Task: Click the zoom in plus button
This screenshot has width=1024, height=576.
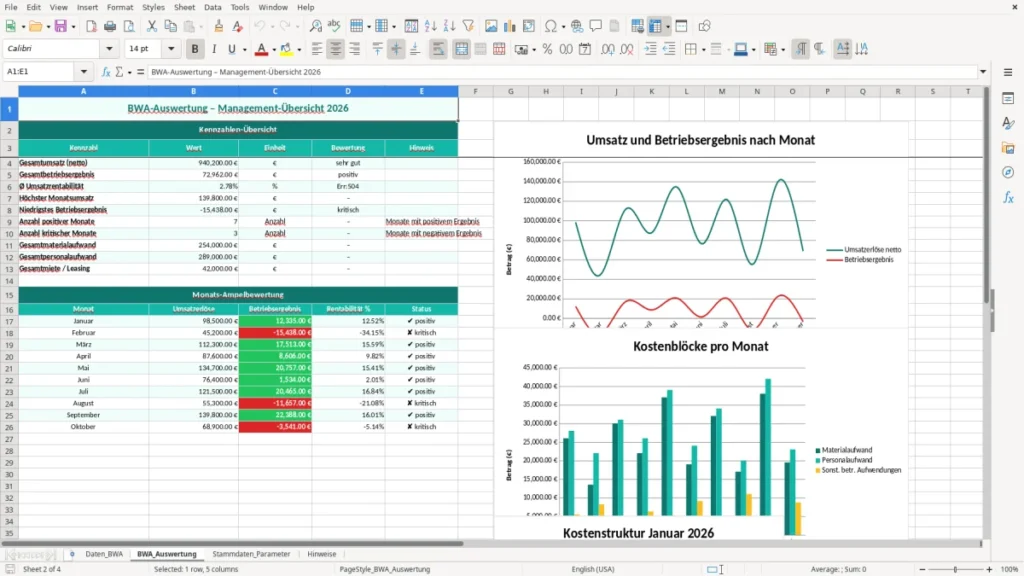Action: click(989, 569)
